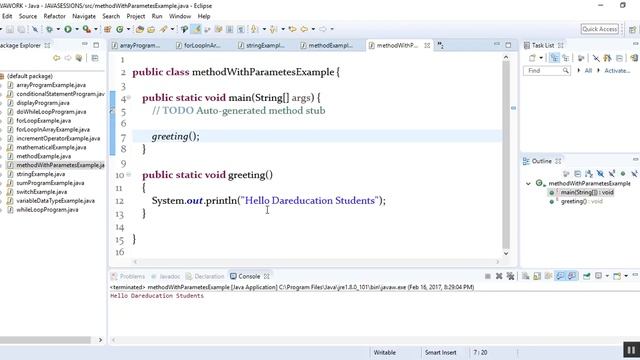Open the Run button dropdown arrow
The height and width of the screenshot is (360, 640).
pyautogui.click(x=76, y=29)
